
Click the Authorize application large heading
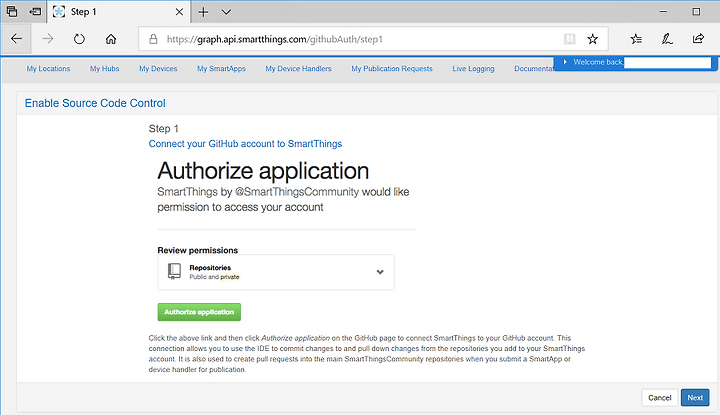pyautogui.click(x=263, y=171)
